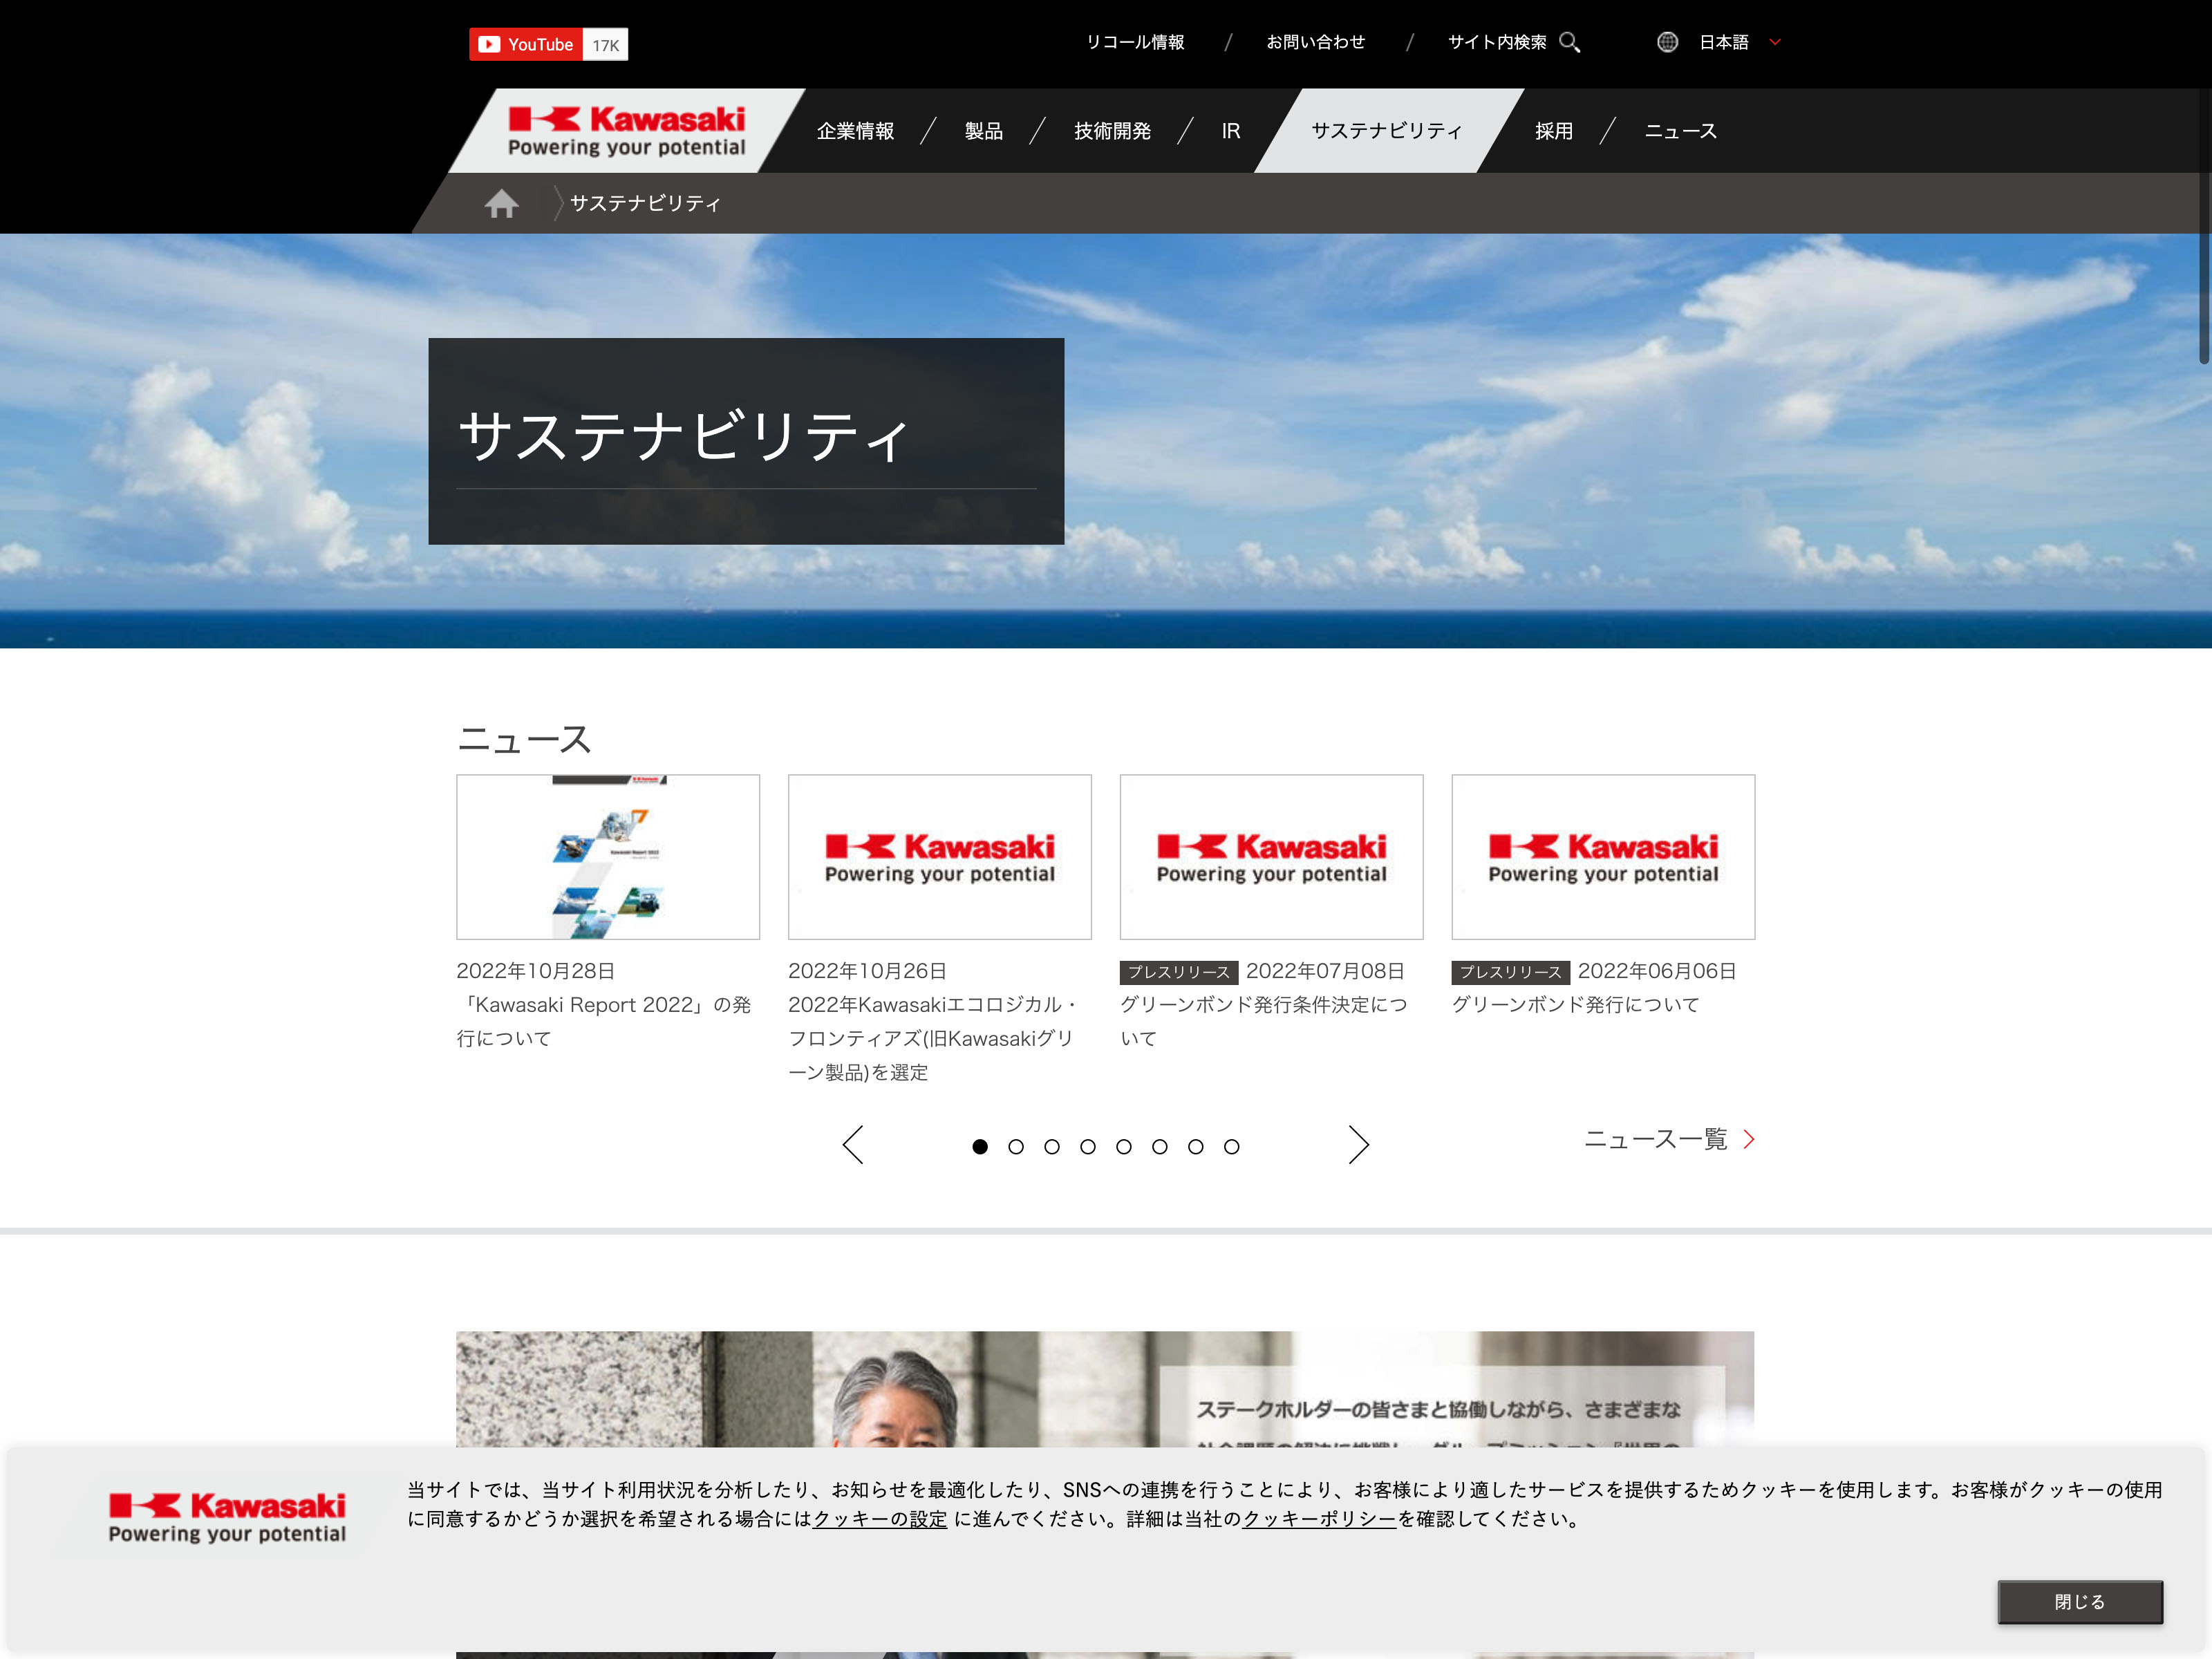Click the globe language icon
Screen dimensions: 2212x1659
1667,42
